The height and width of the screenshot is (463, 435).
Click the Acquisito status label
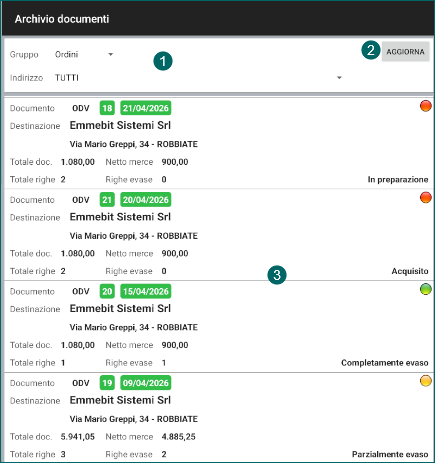[410, 271]
